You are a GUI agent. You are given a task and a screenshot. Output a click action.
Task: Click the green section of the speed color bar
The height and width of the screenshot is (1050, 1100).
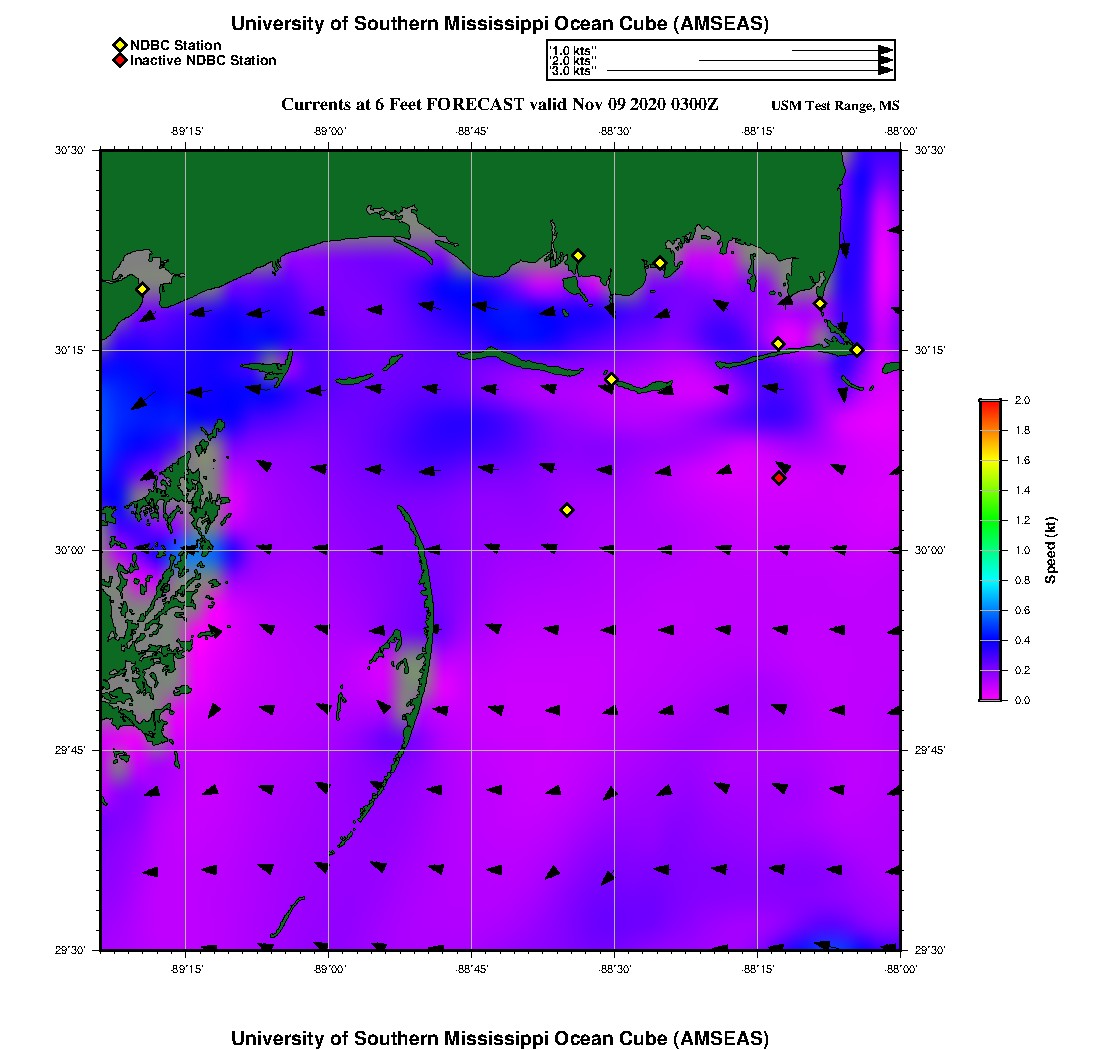pyautogui.click(x=991, y=520)
